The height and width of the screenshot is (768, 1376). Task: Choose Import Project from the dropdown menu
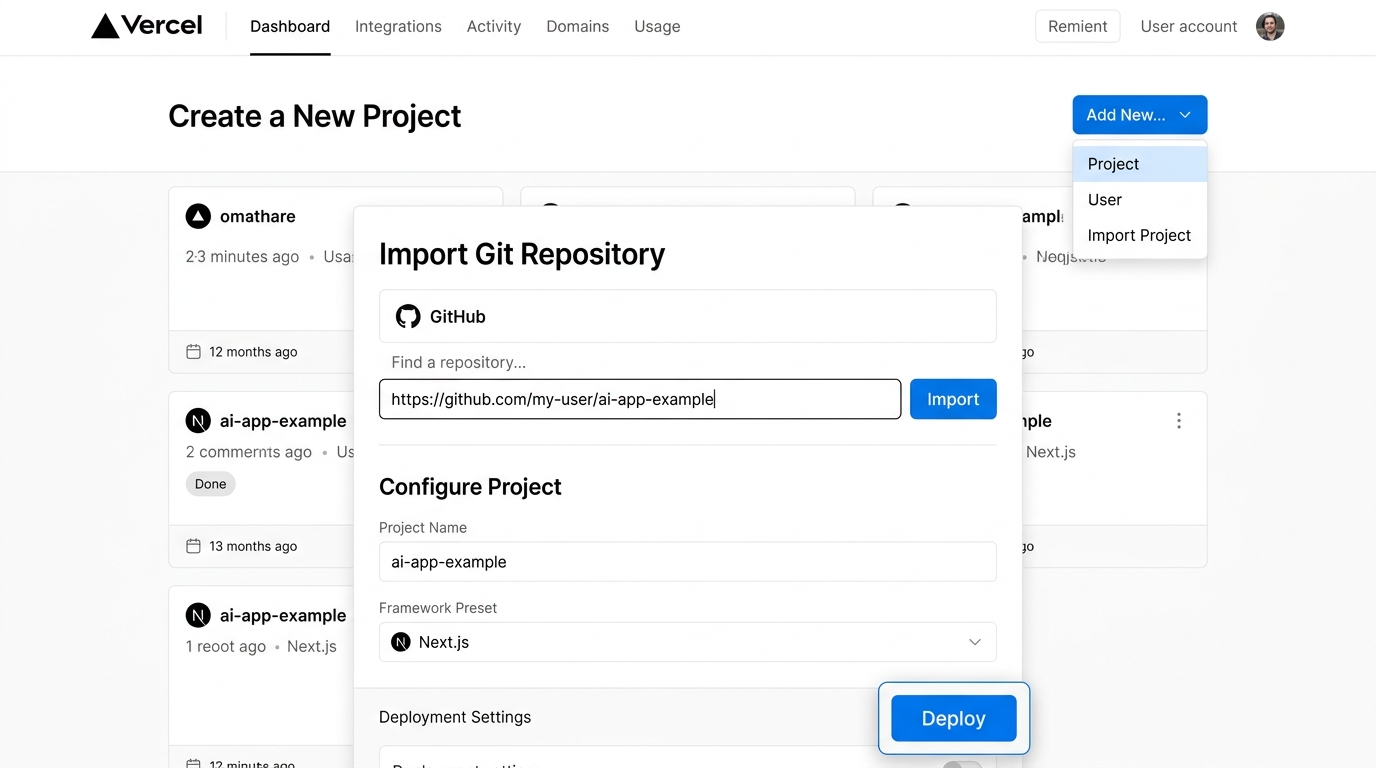(1139, 236)
